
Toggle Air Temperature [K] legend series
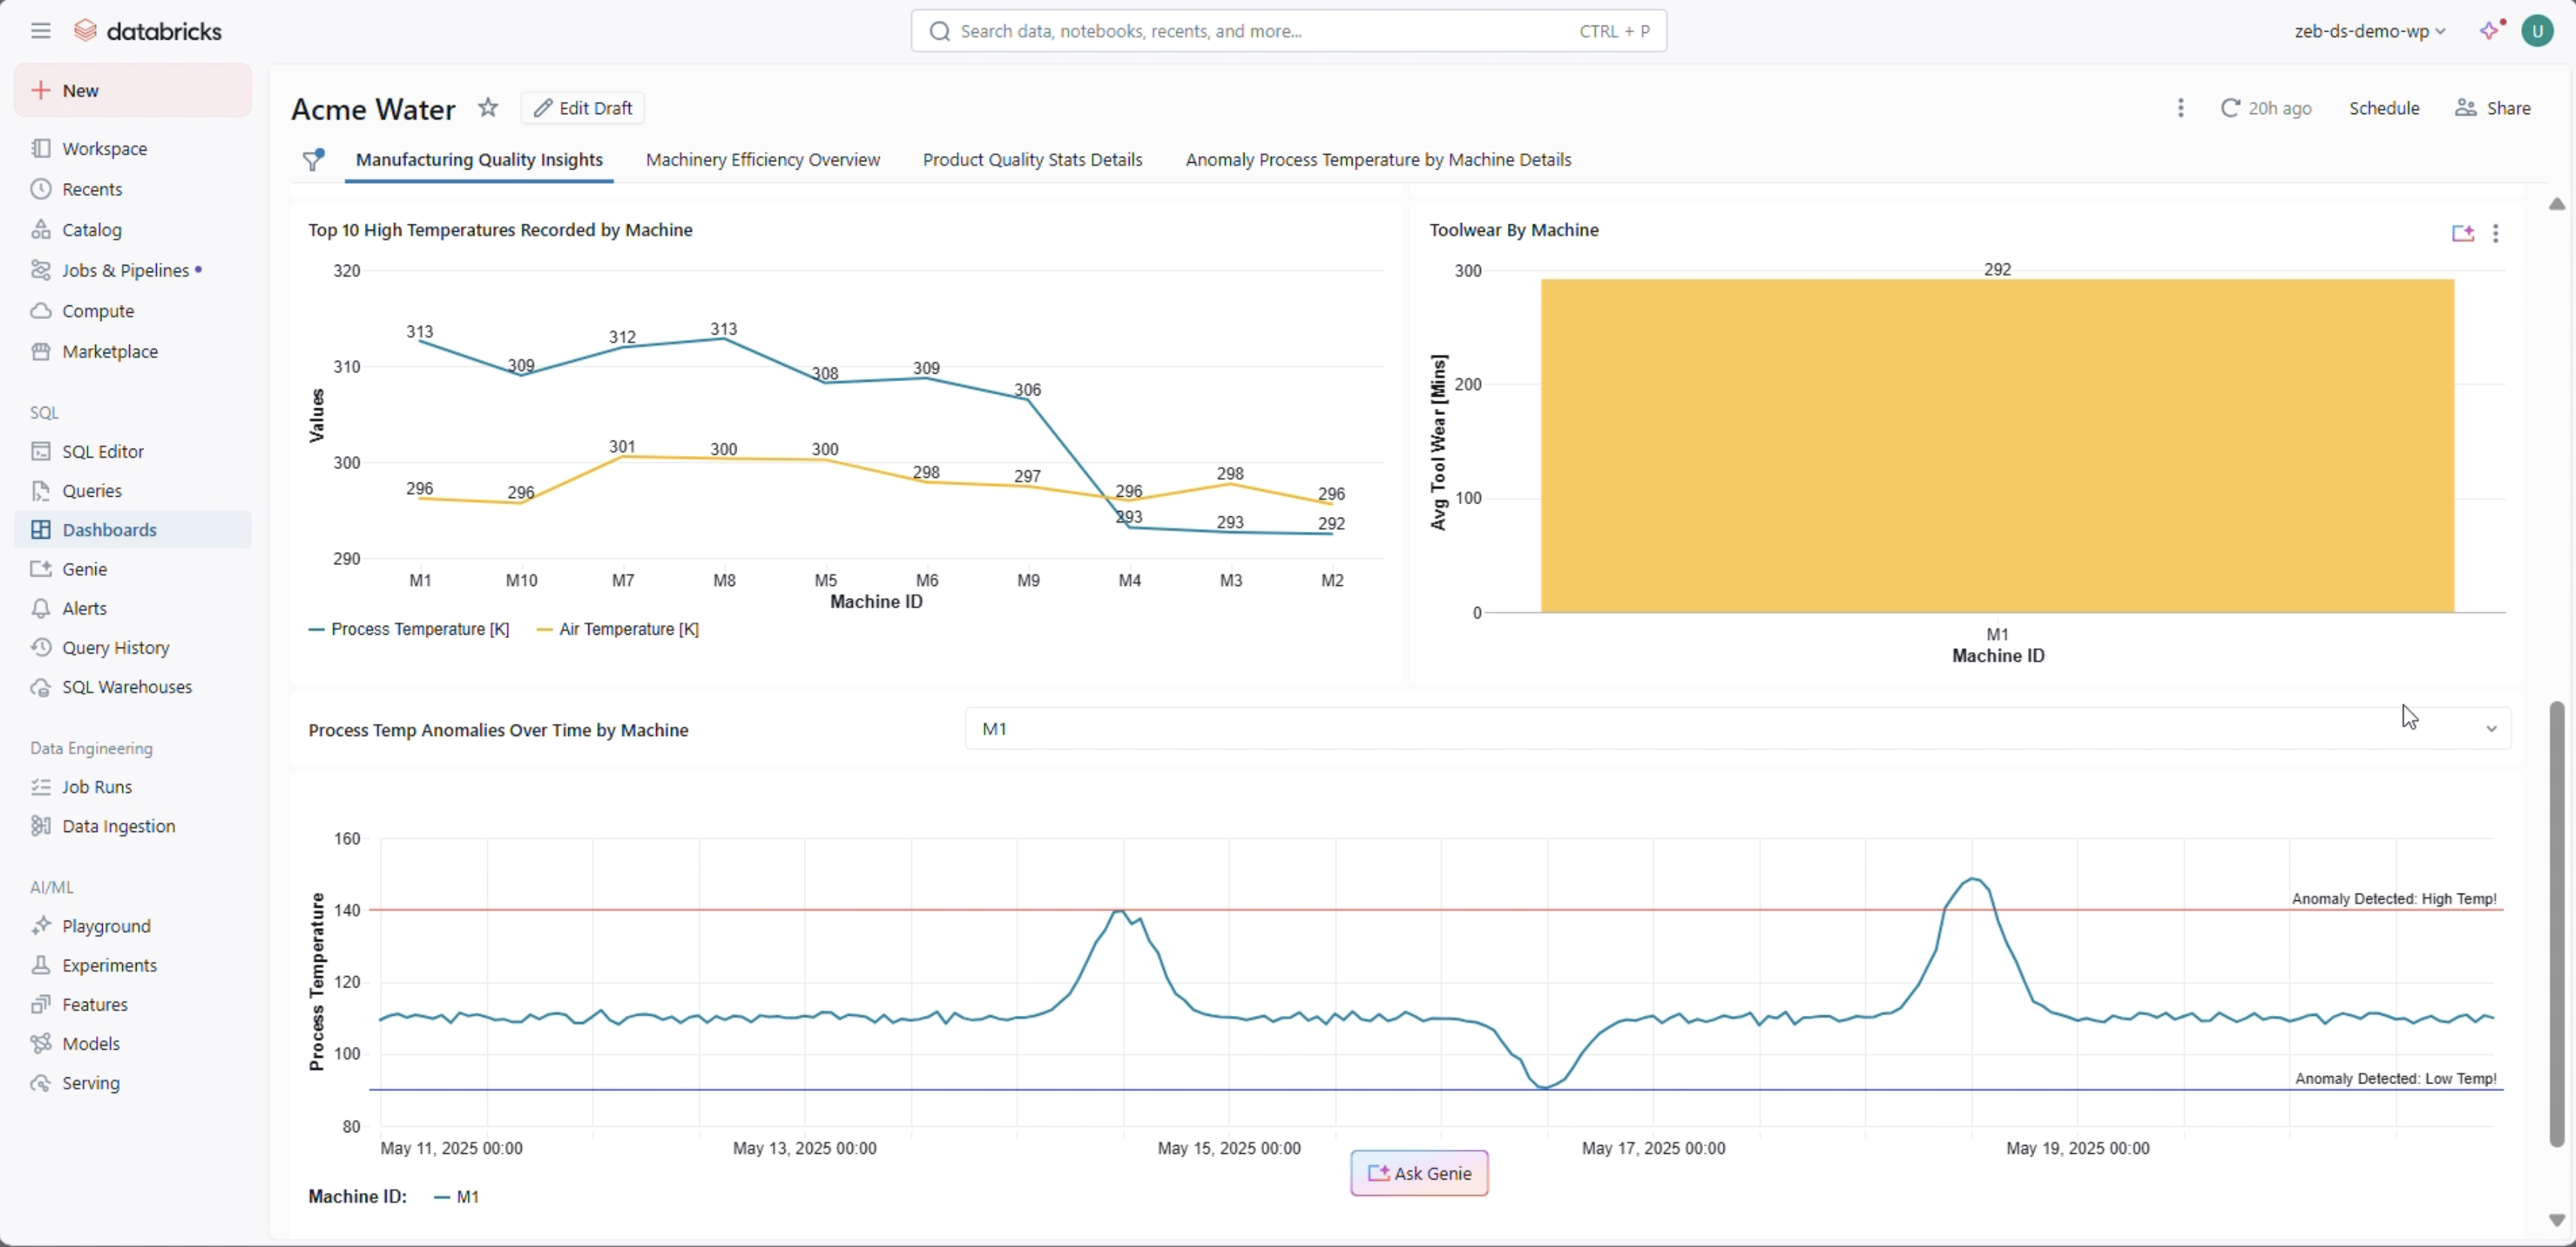pyautogui.click(x=618, y=629)
